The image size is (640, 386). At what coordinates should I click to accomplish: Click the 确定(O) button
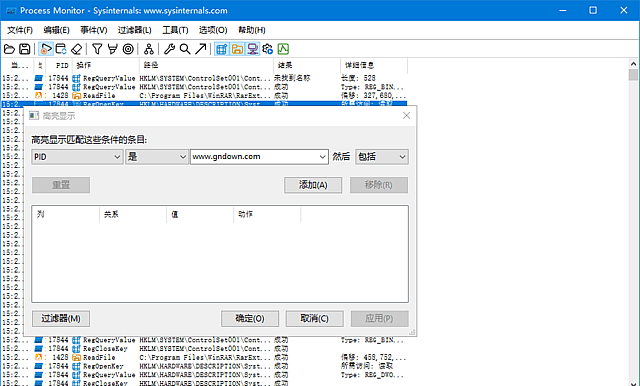(x=250, y=318)
